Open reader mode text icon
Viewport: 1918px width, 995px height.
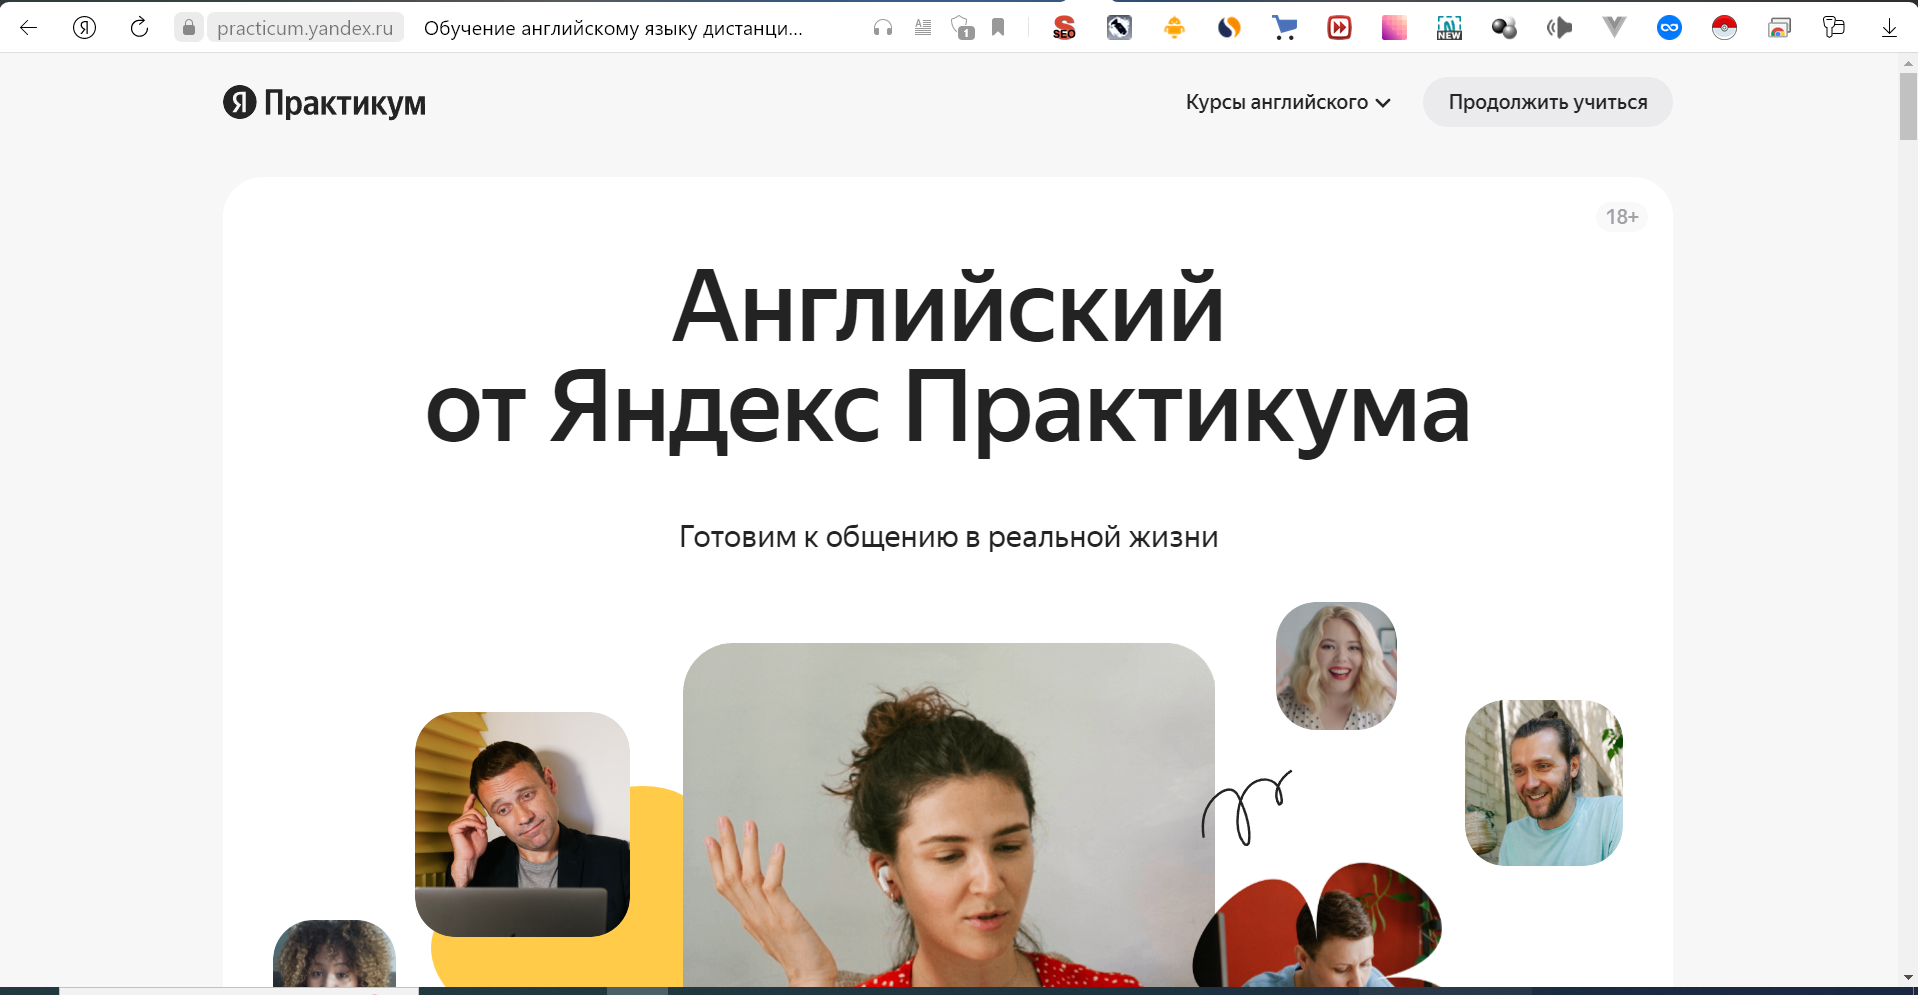(x=923, y=28)
